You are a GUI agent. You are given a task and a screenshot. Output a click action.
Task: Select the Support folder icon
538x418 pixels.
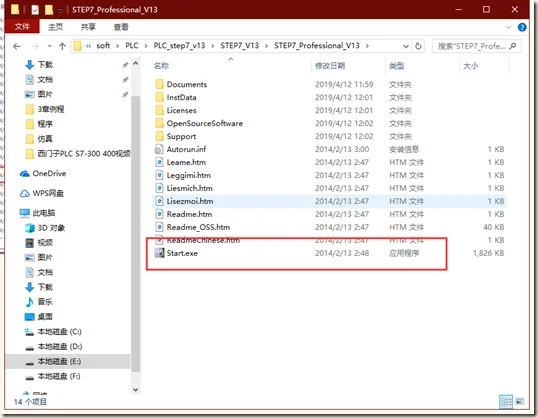159,136
